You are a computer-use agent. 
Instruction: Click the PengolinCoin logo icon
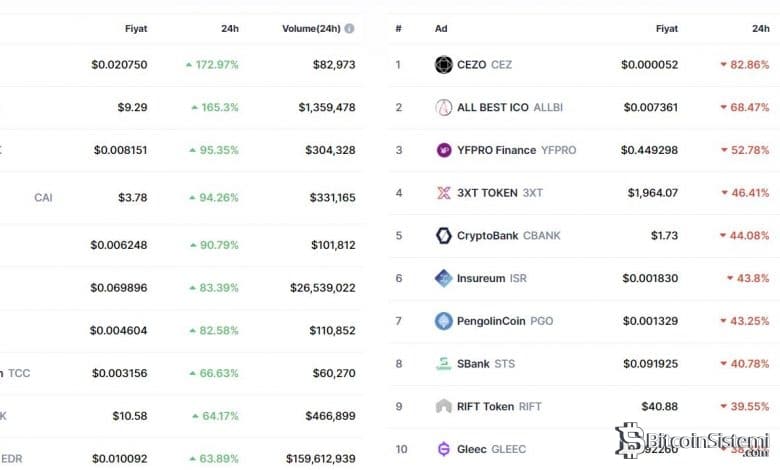click(x=444, y=321)
